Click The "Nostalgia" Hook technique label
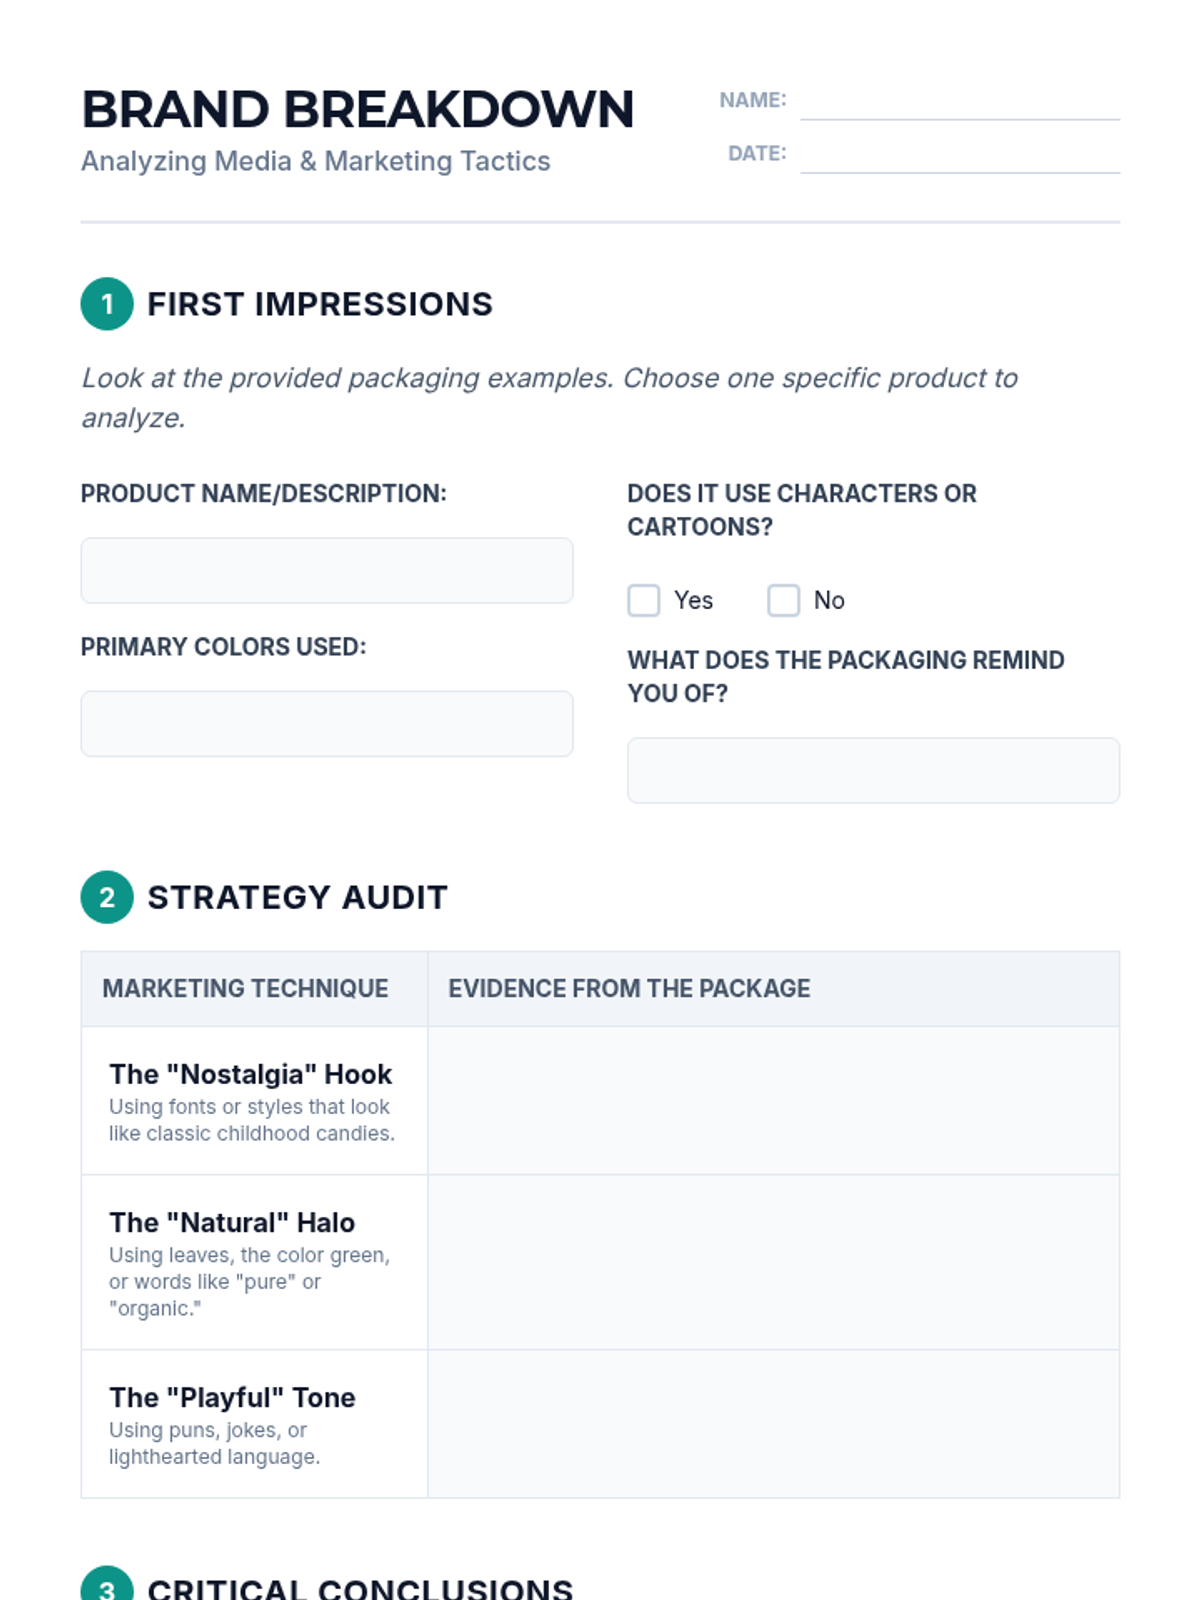This screenshot has width=1200, height=1600. tap(250, 1074)
